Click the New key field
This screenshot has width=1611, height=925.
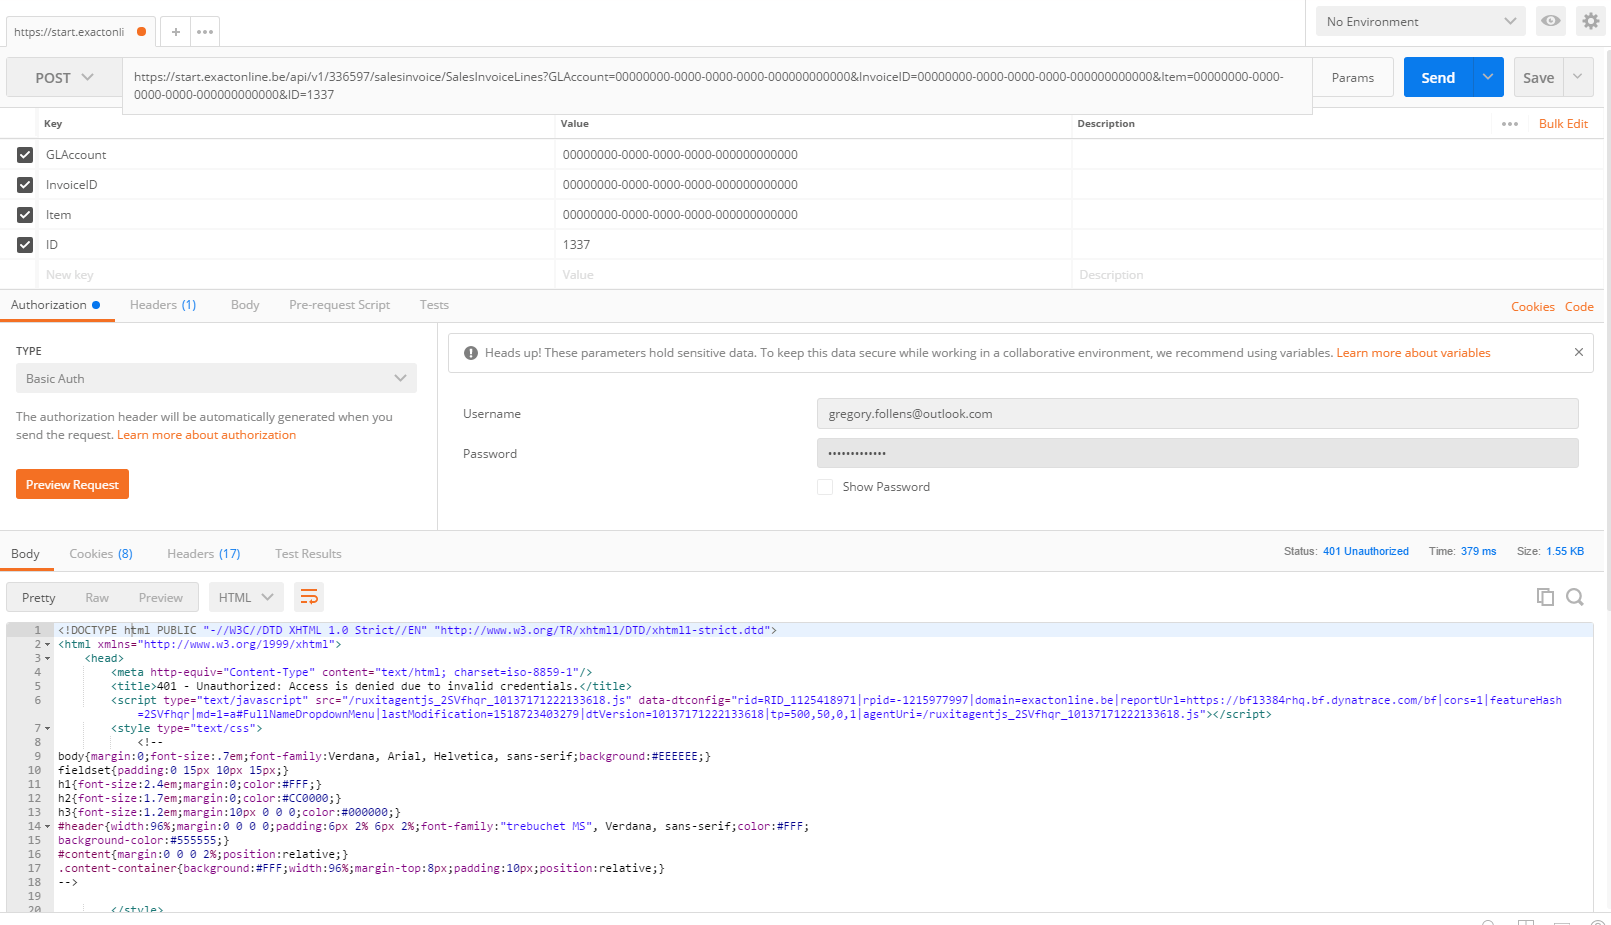coord(296,275)
